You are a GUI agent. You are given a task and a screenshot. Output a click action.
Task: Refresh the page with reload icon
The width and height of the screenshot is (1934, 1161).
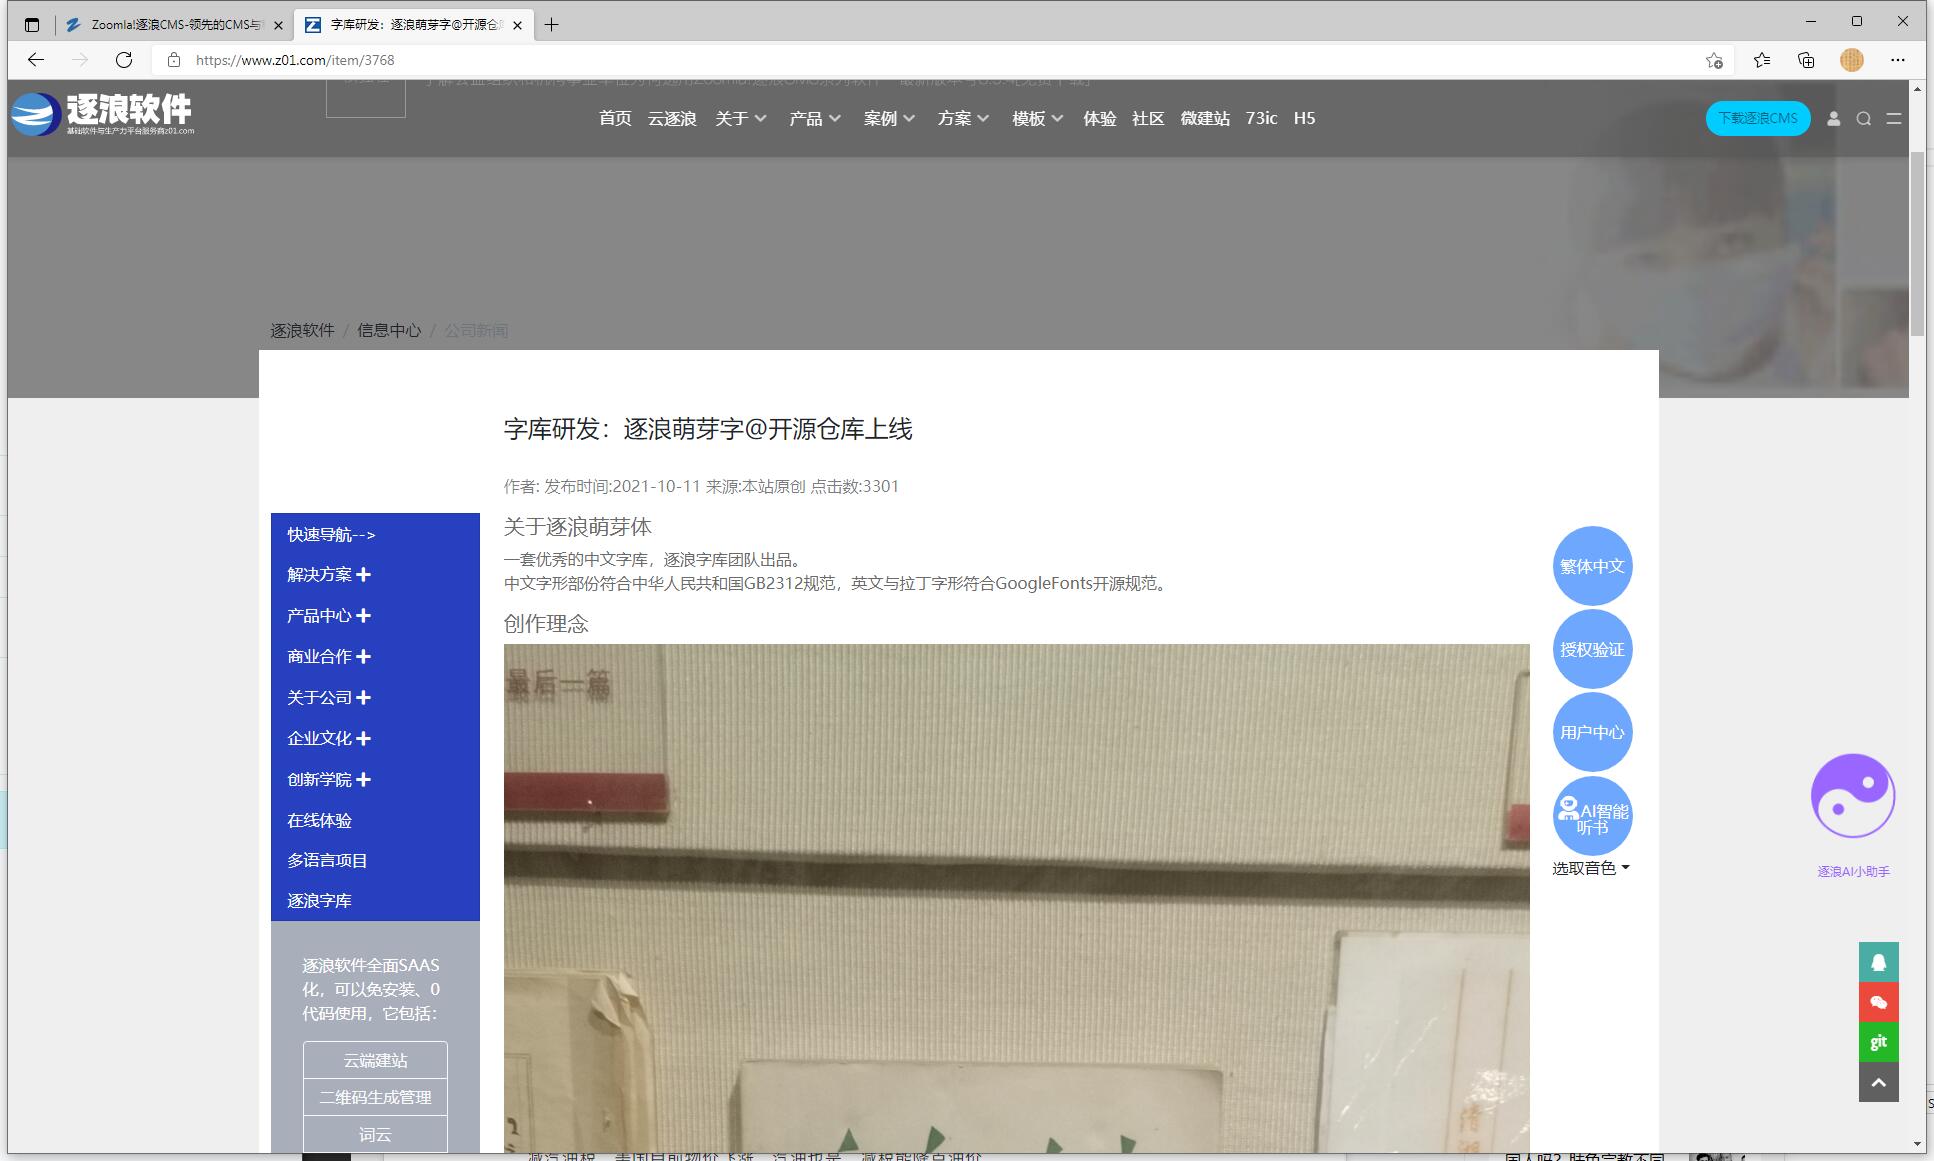[124, 60]
